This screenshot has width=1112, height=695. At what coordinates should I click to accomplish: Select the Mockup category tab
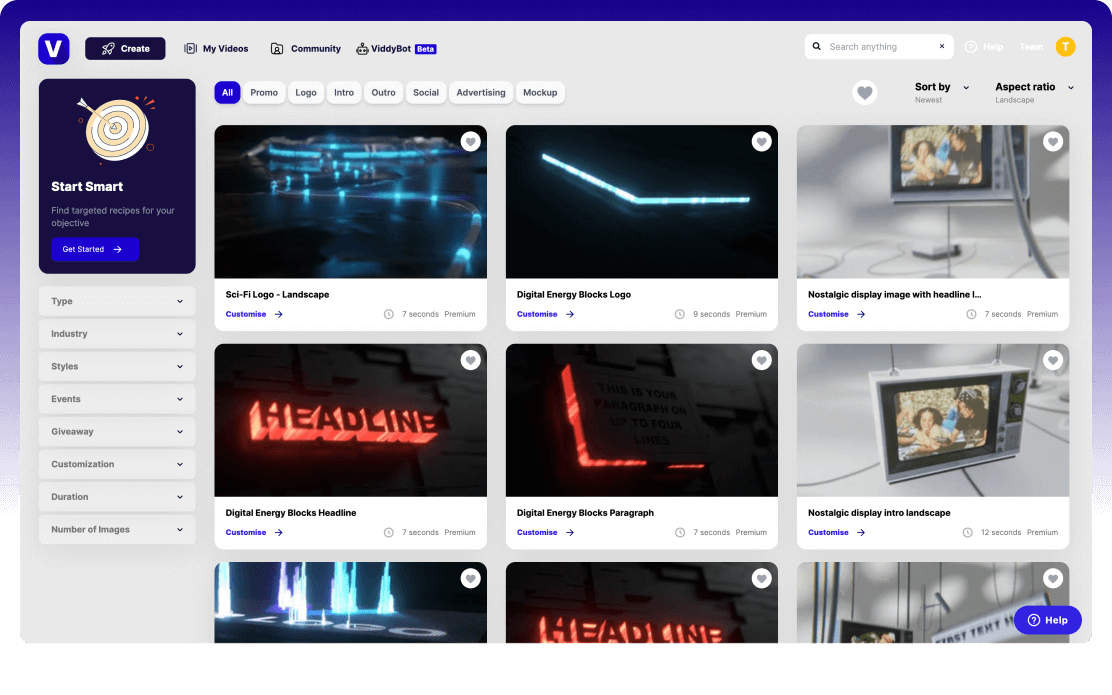[540, 92]
